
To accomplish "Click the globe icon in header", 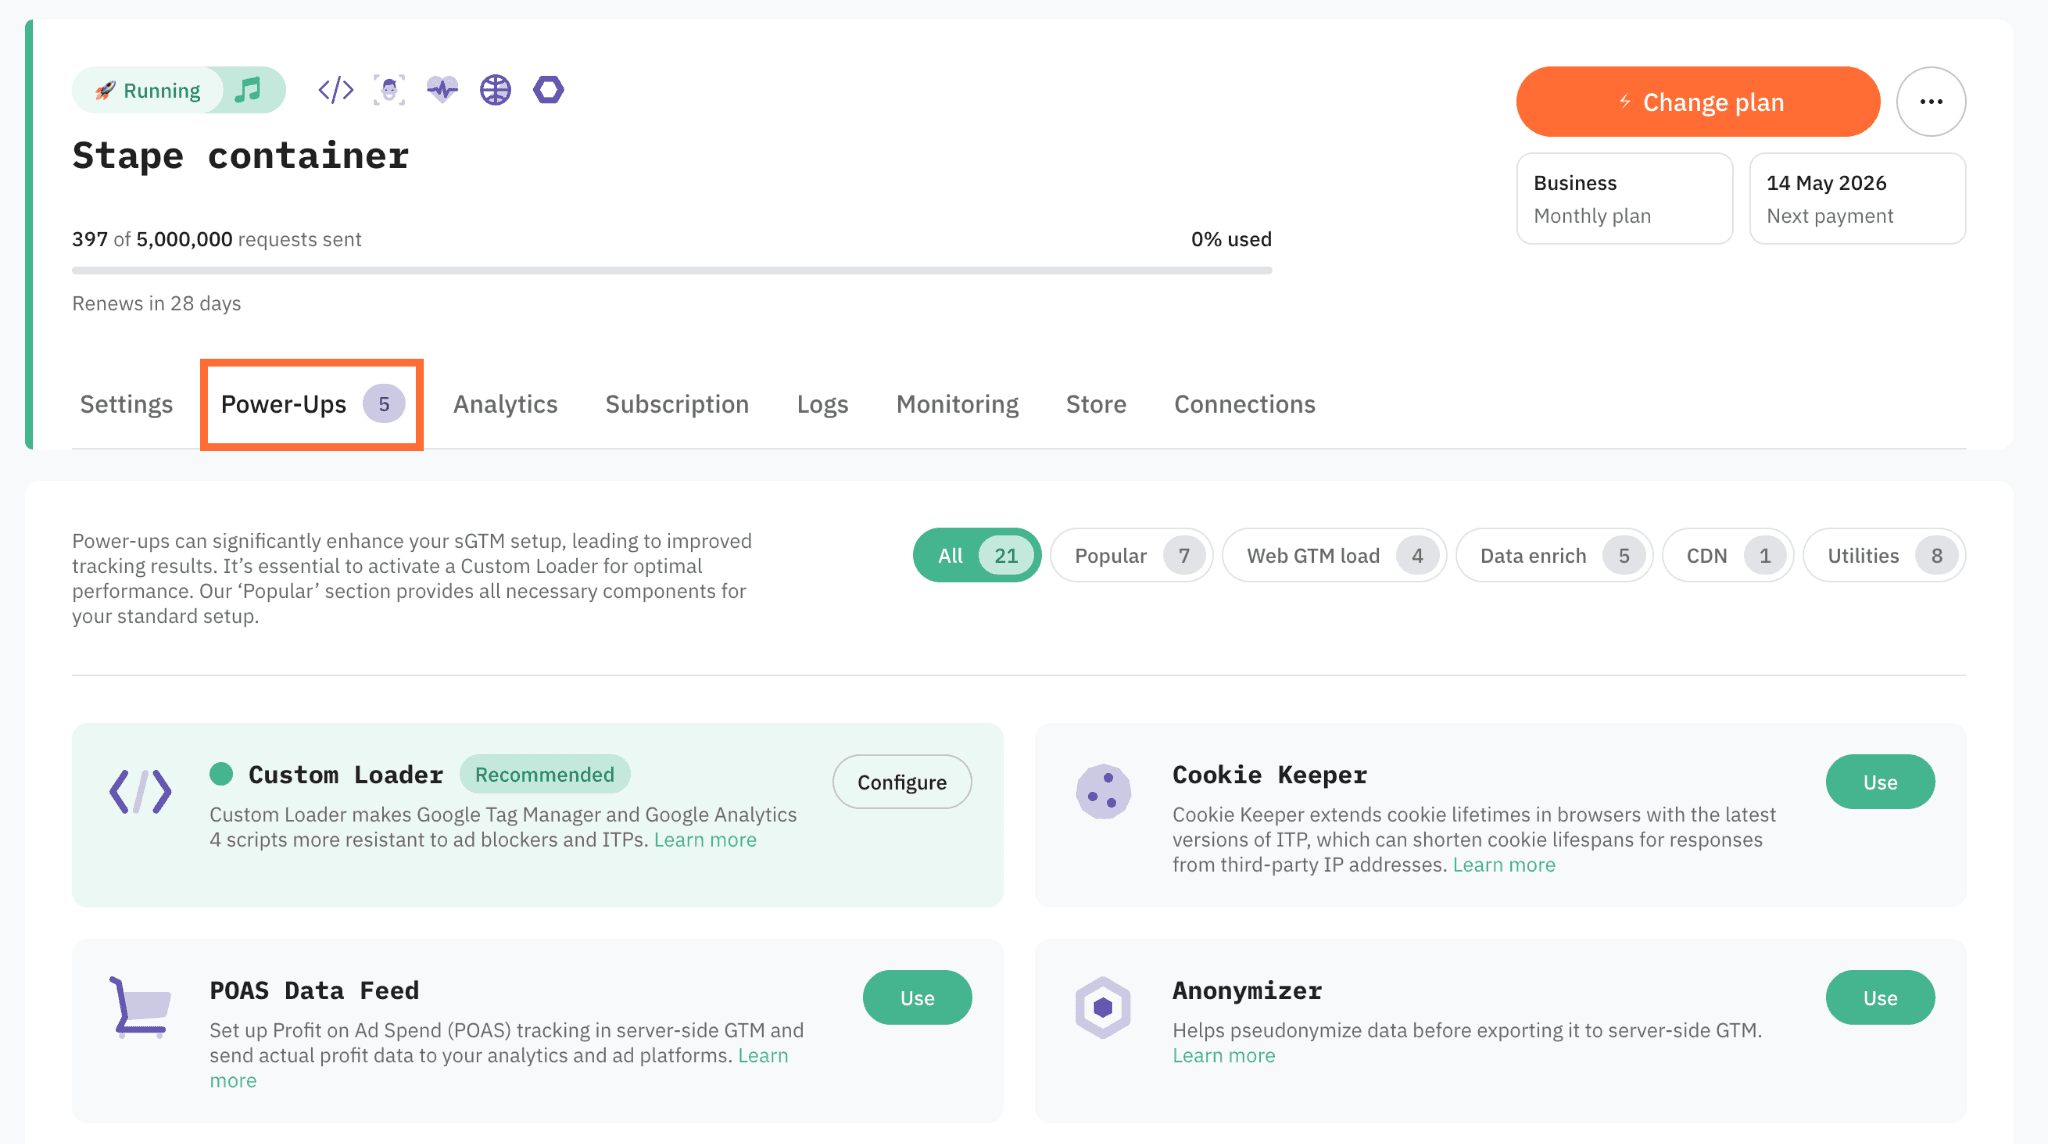I will pos(495,90).
